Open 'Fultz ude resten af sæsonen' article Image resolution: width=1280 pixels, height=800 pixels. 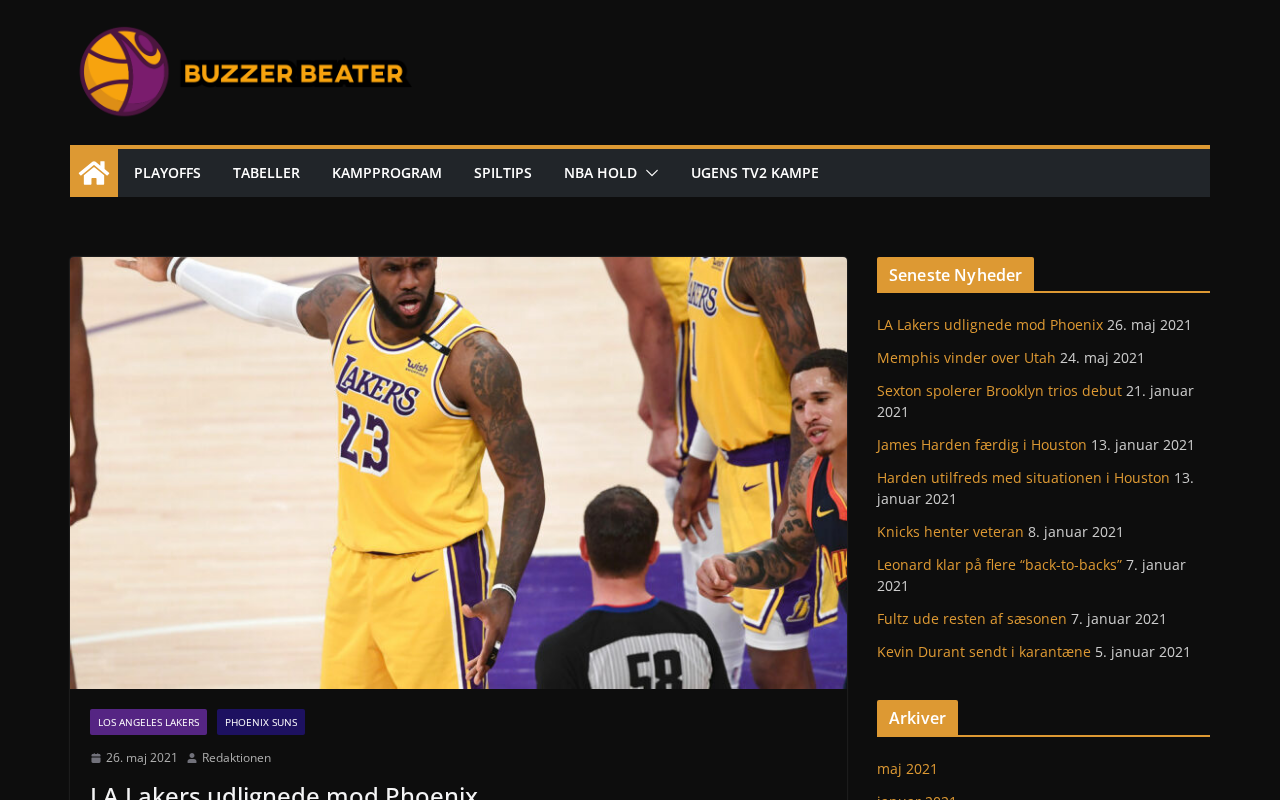click(972, 619)
